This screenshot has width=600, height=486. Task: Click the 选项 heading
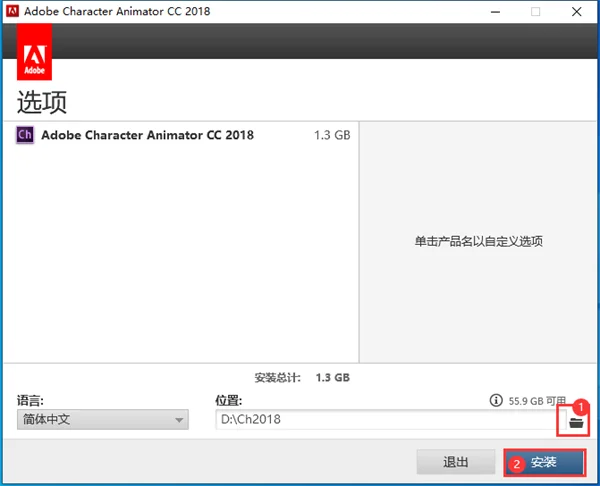[x=42, y=102]
